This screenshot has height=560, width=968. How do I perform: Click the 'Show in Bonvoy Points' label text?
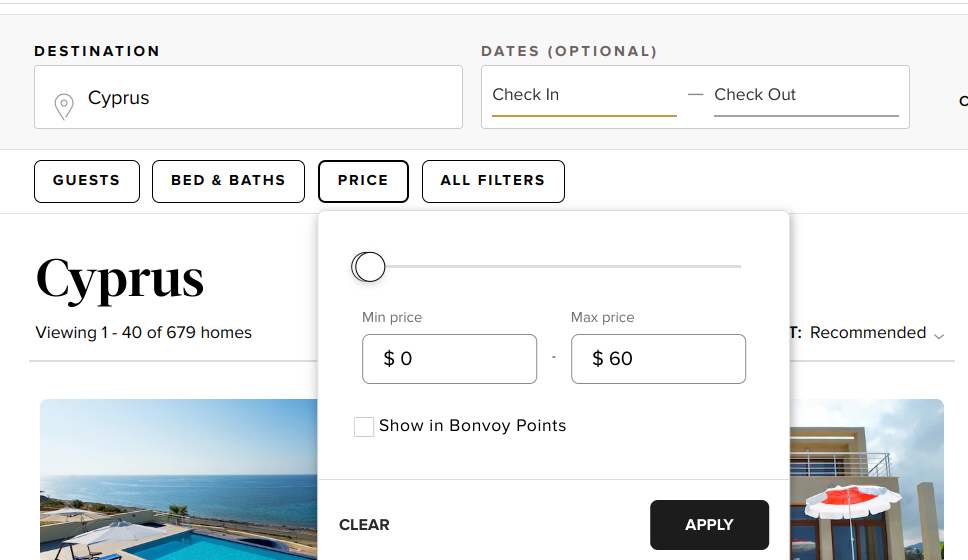(472, 426)
